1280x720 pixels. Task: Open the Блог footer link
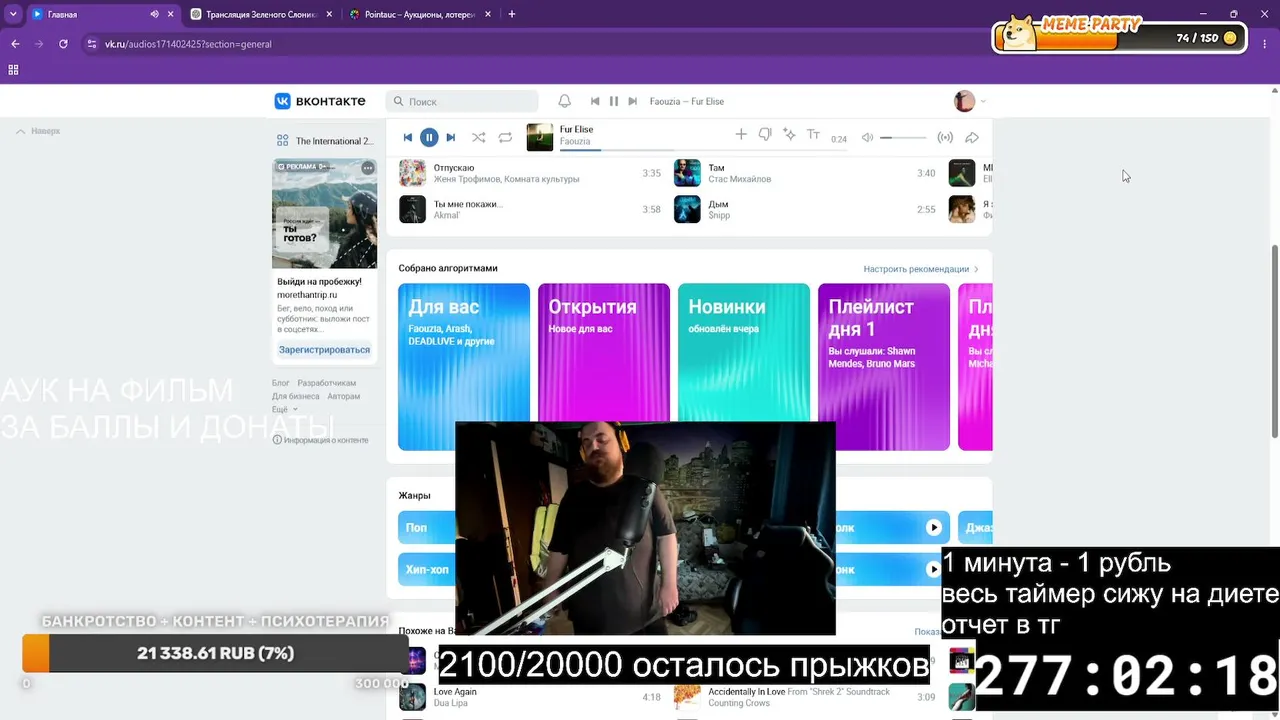tap(281, 383)
